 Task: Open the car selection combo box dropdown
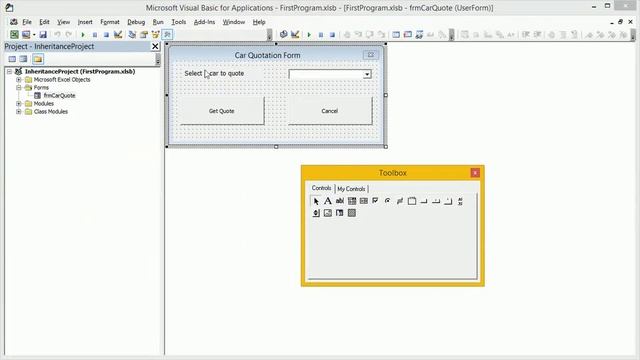coord(367,74)
